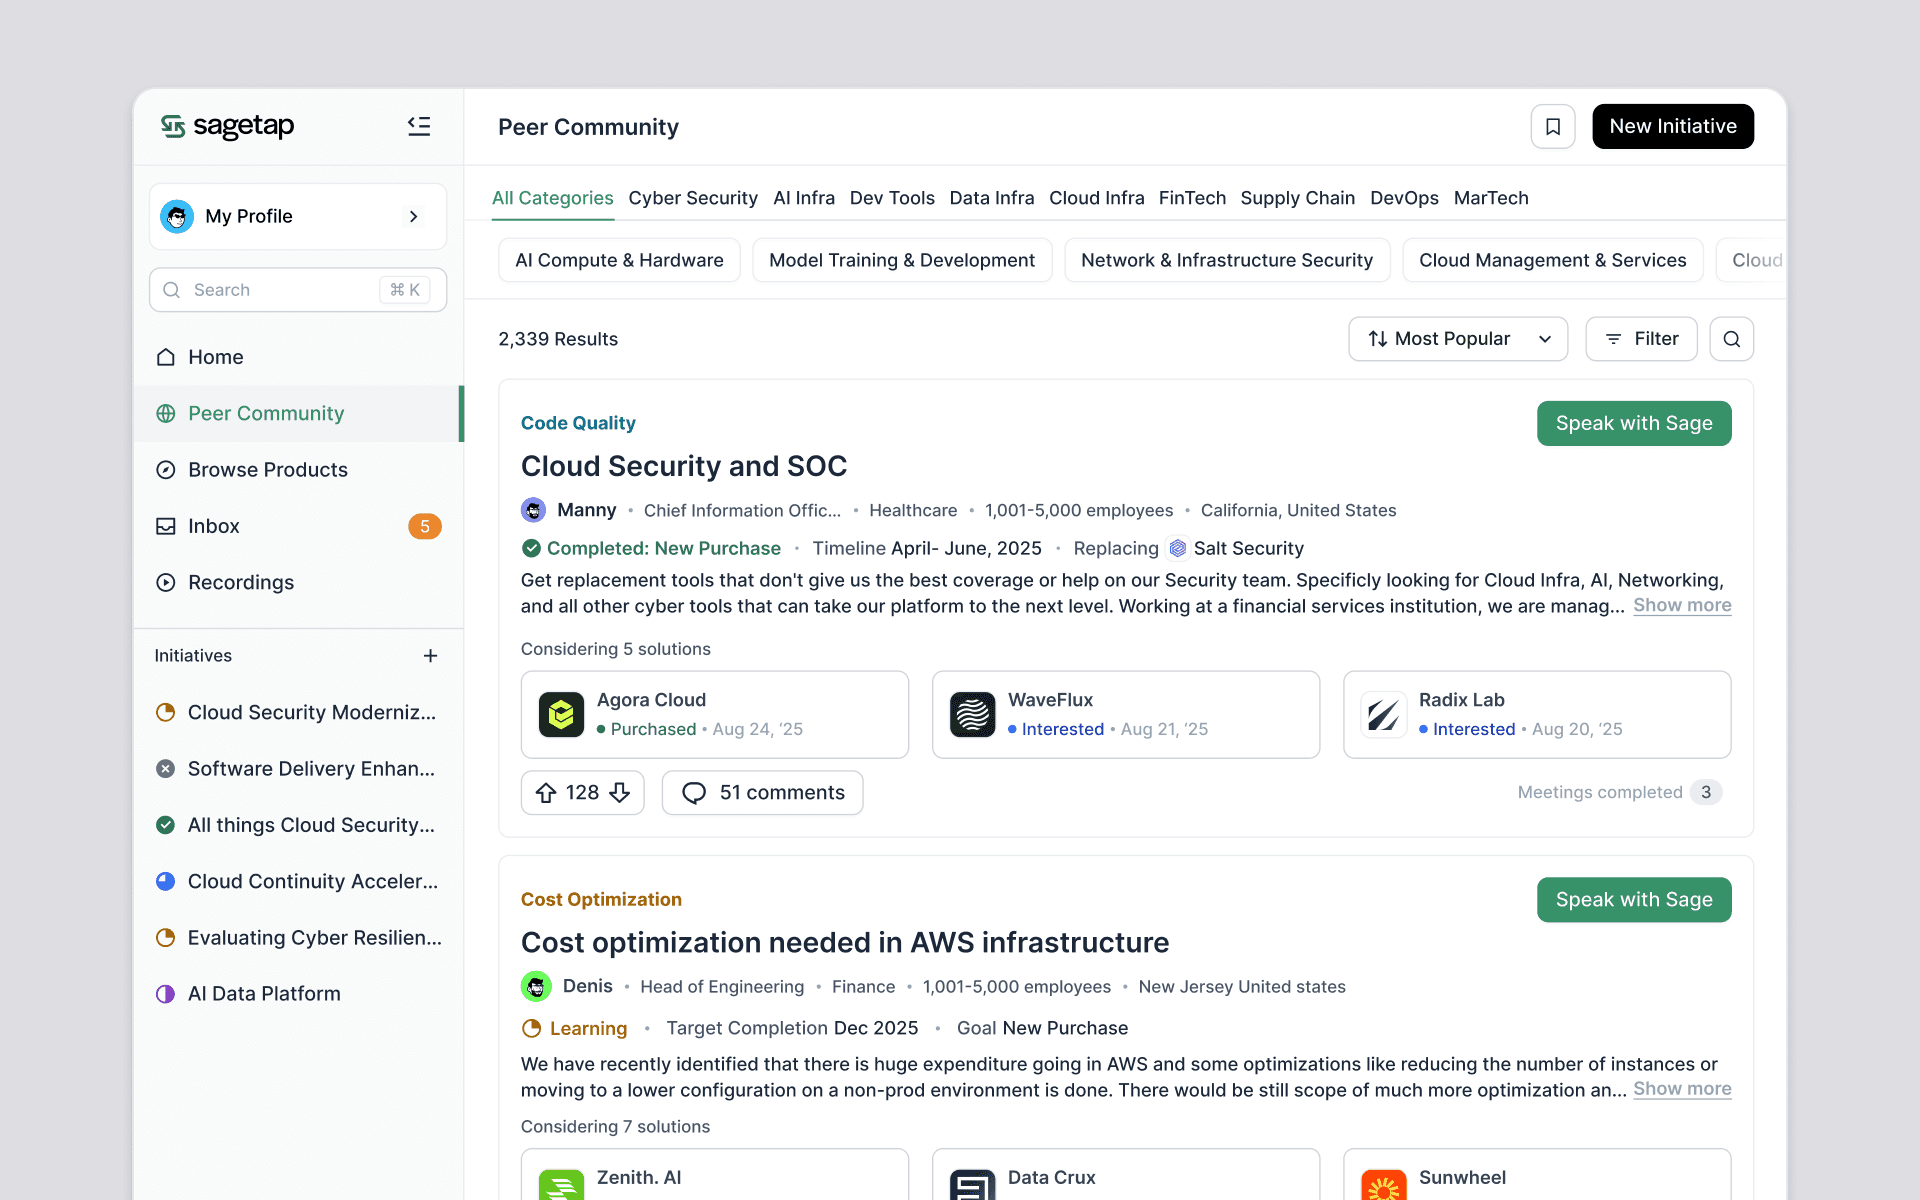Toggle Model Training & Development filter chip

(901, 260)
